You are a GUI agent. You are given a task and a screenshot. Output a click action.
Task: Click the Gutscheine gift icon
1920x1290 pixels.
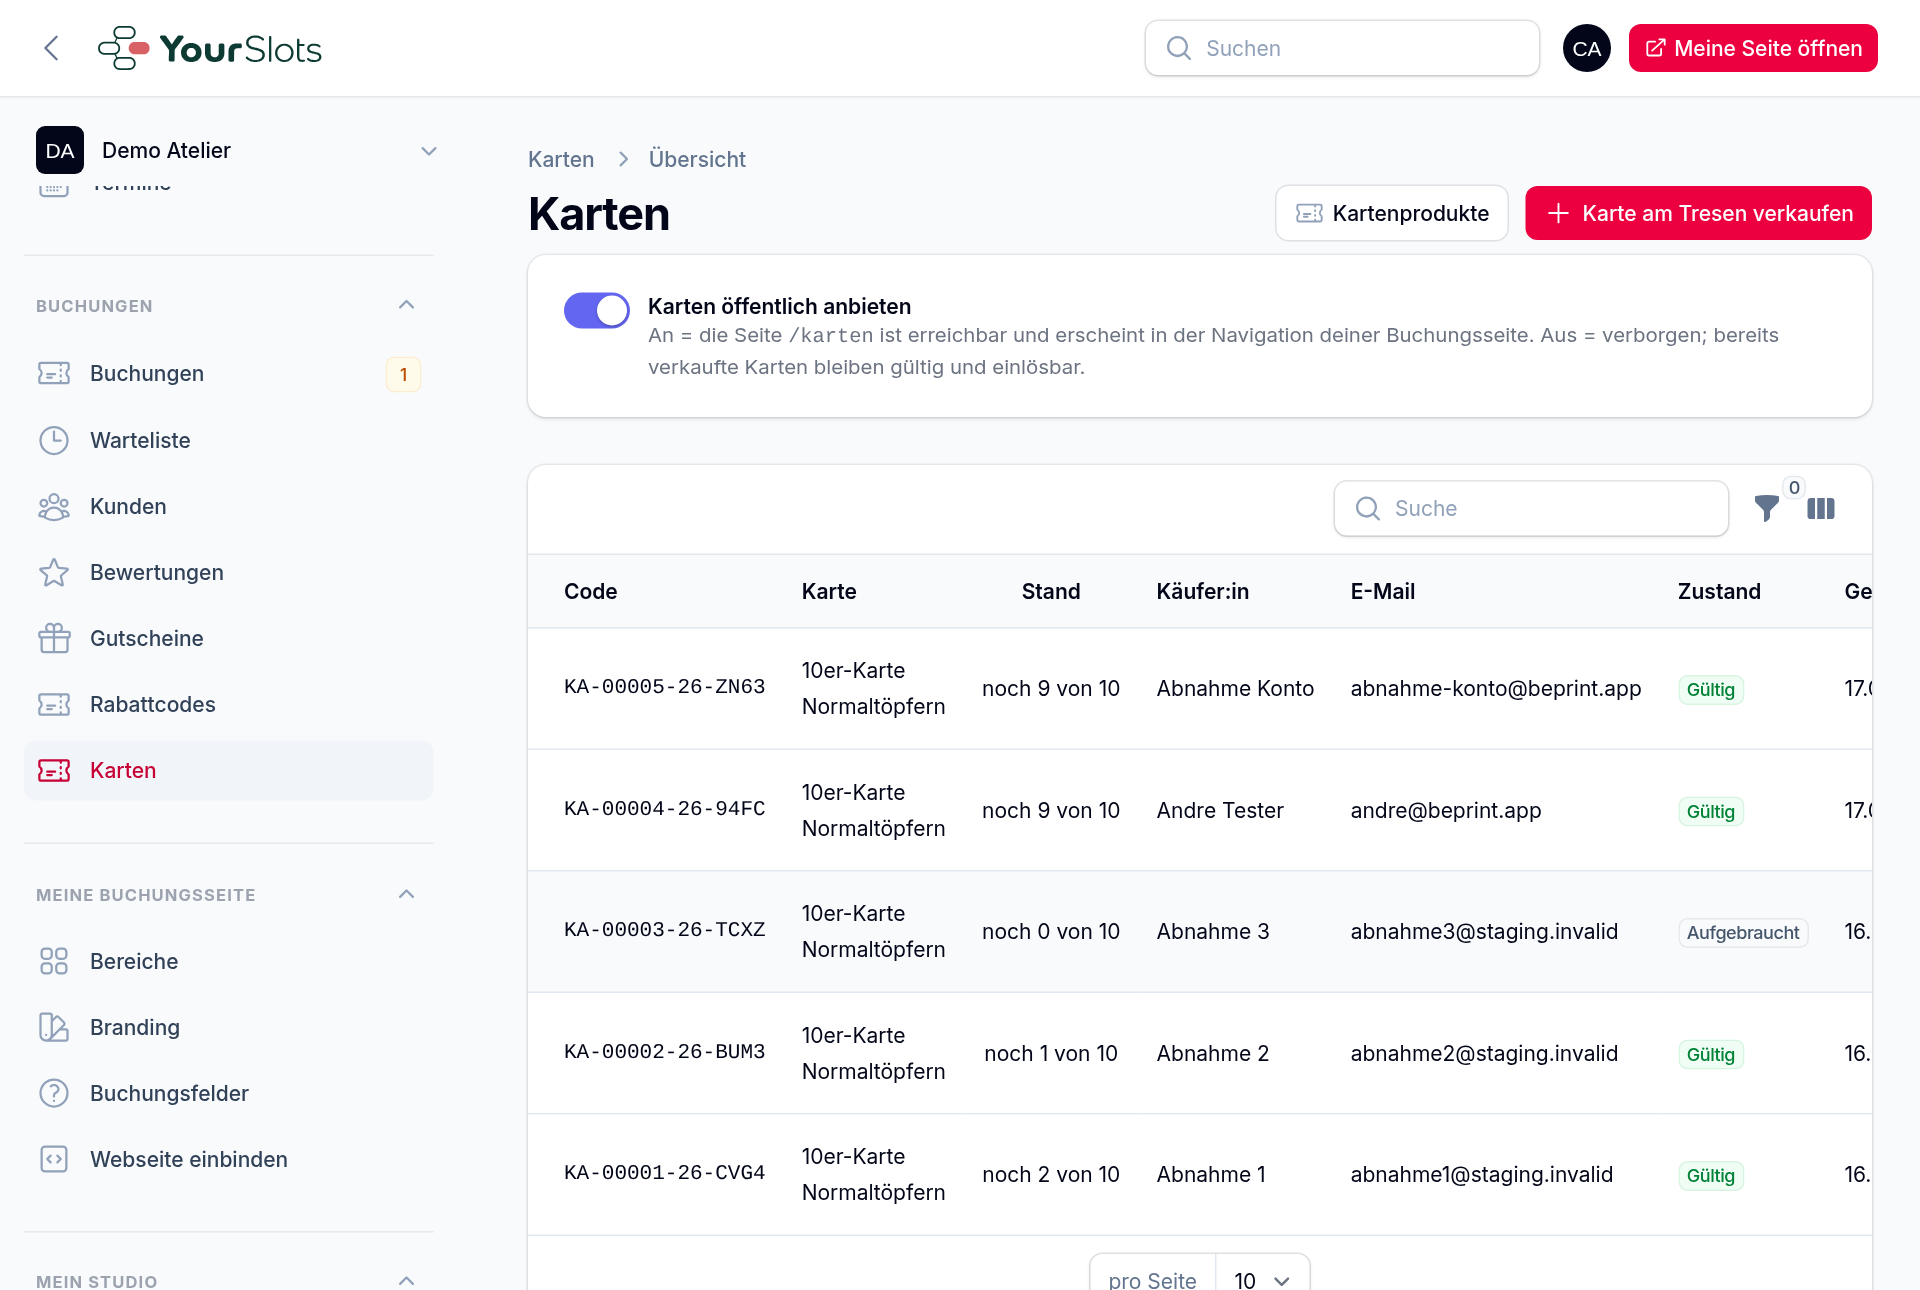54,638
